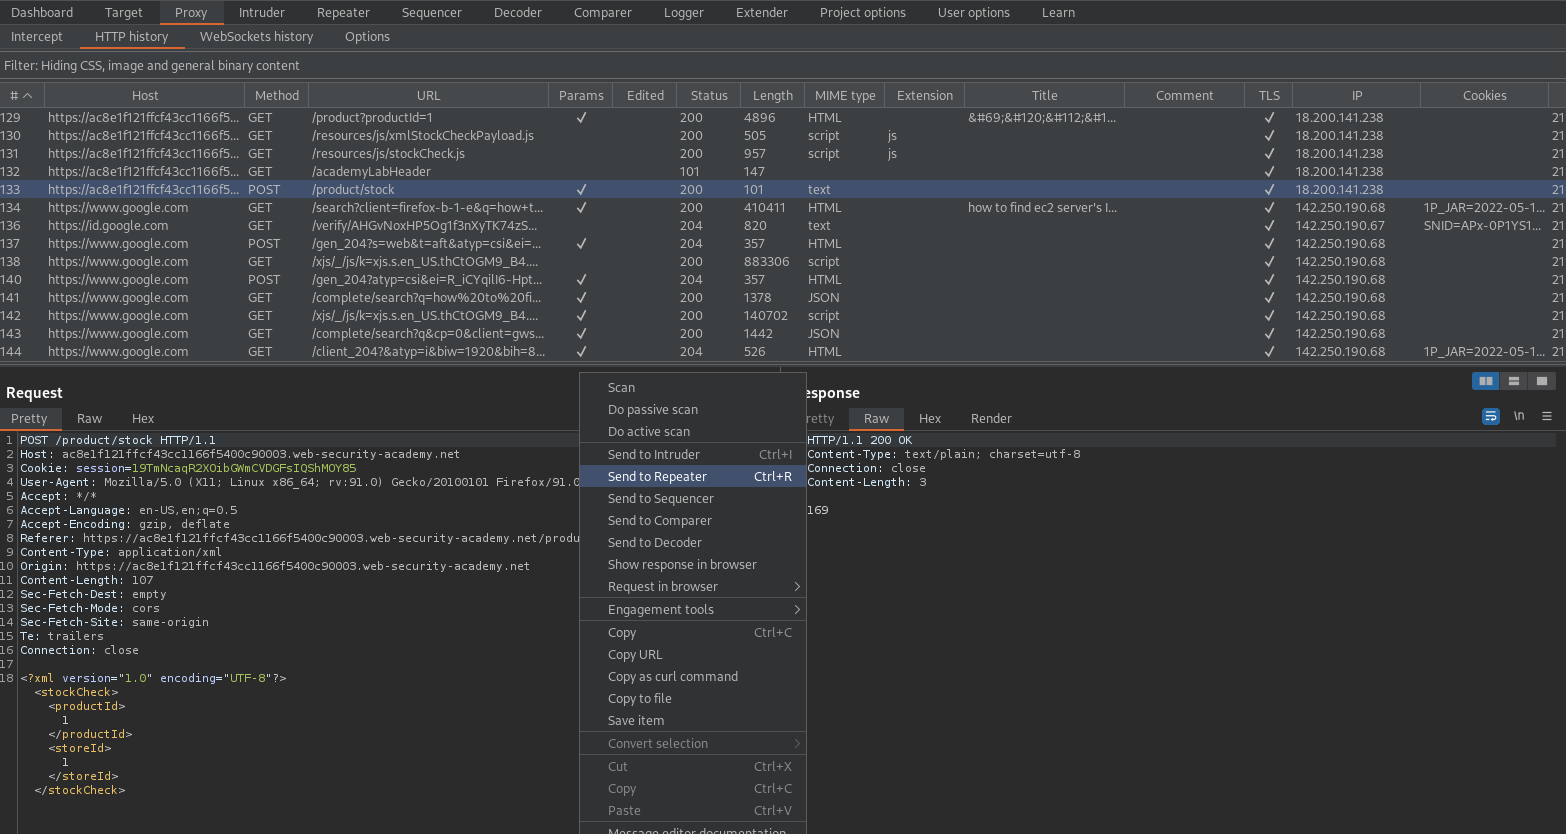This screenshot has height=834, width=1566.
Task: Sort history by Length column
Action: click(773, 95)
